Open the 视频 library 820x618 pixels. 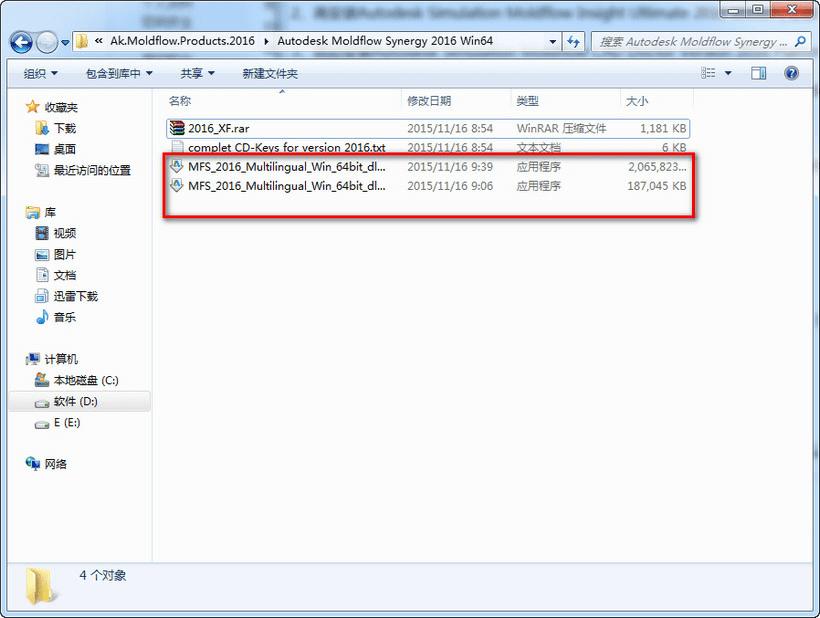point(65,233)
